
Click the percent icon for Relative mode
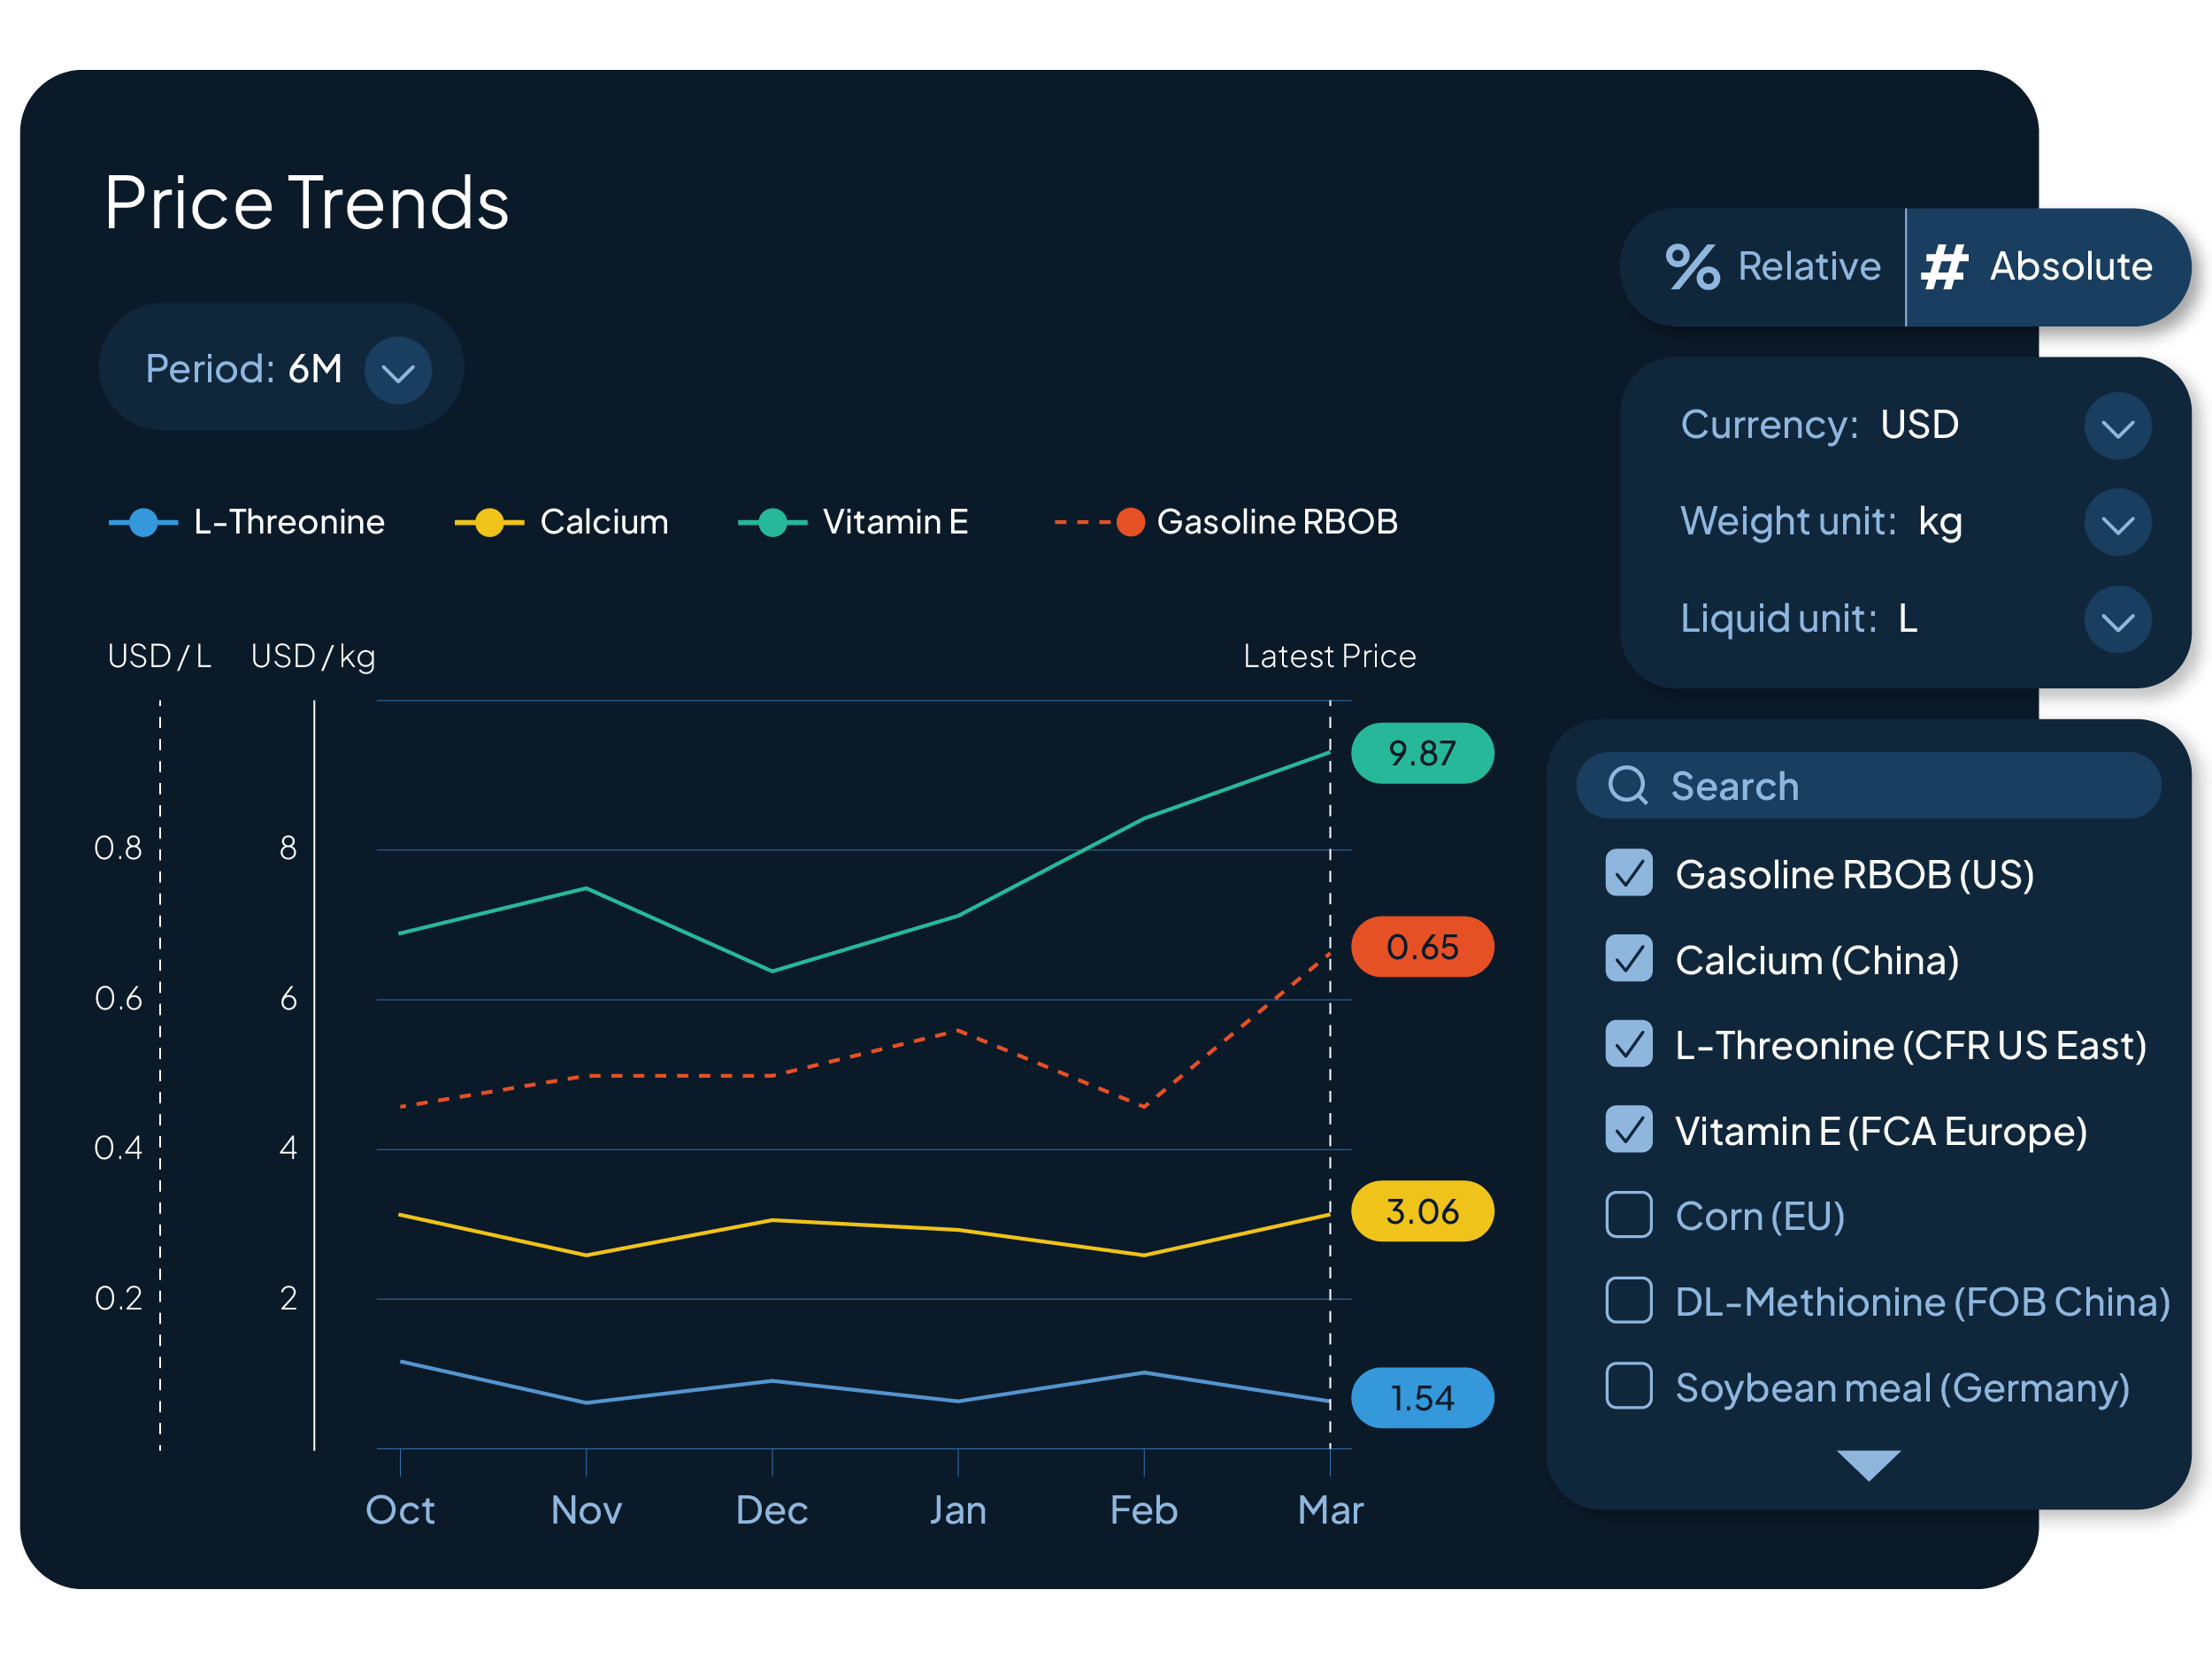pyautogui.click(x=1692, y=267)
